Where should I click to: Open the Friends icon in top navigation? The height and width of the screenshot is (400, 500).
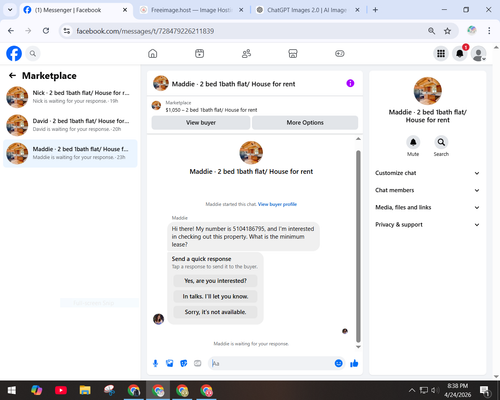pos(246,53)
